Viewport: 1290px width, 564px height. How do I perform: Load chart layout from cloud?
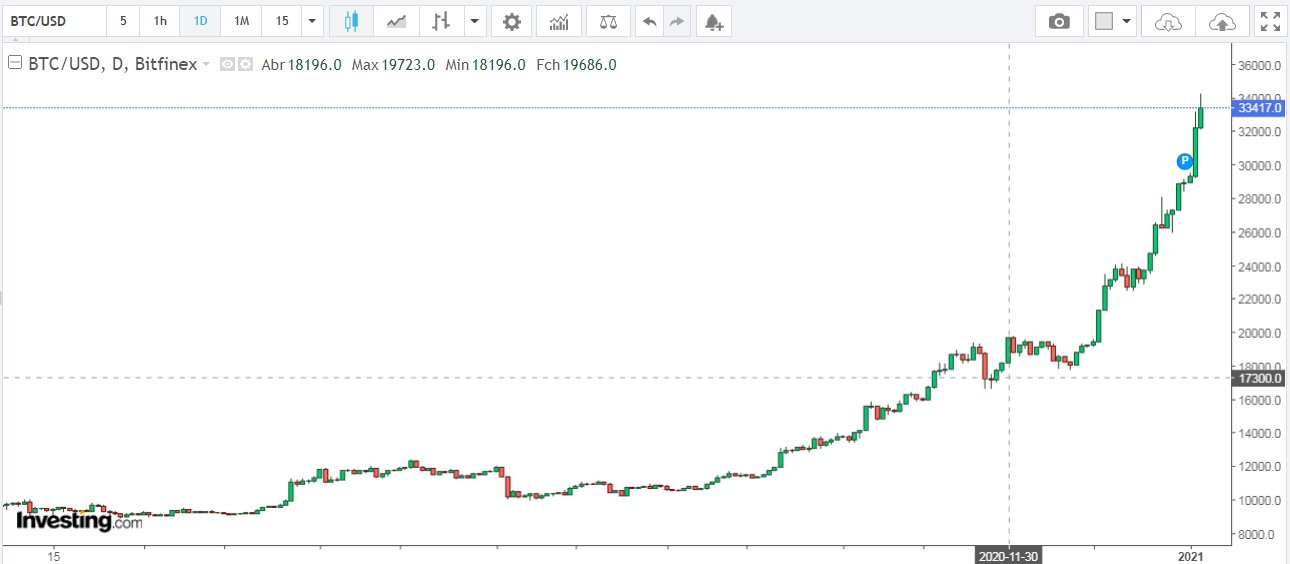pyautogui.click(x=1168, y=21)
